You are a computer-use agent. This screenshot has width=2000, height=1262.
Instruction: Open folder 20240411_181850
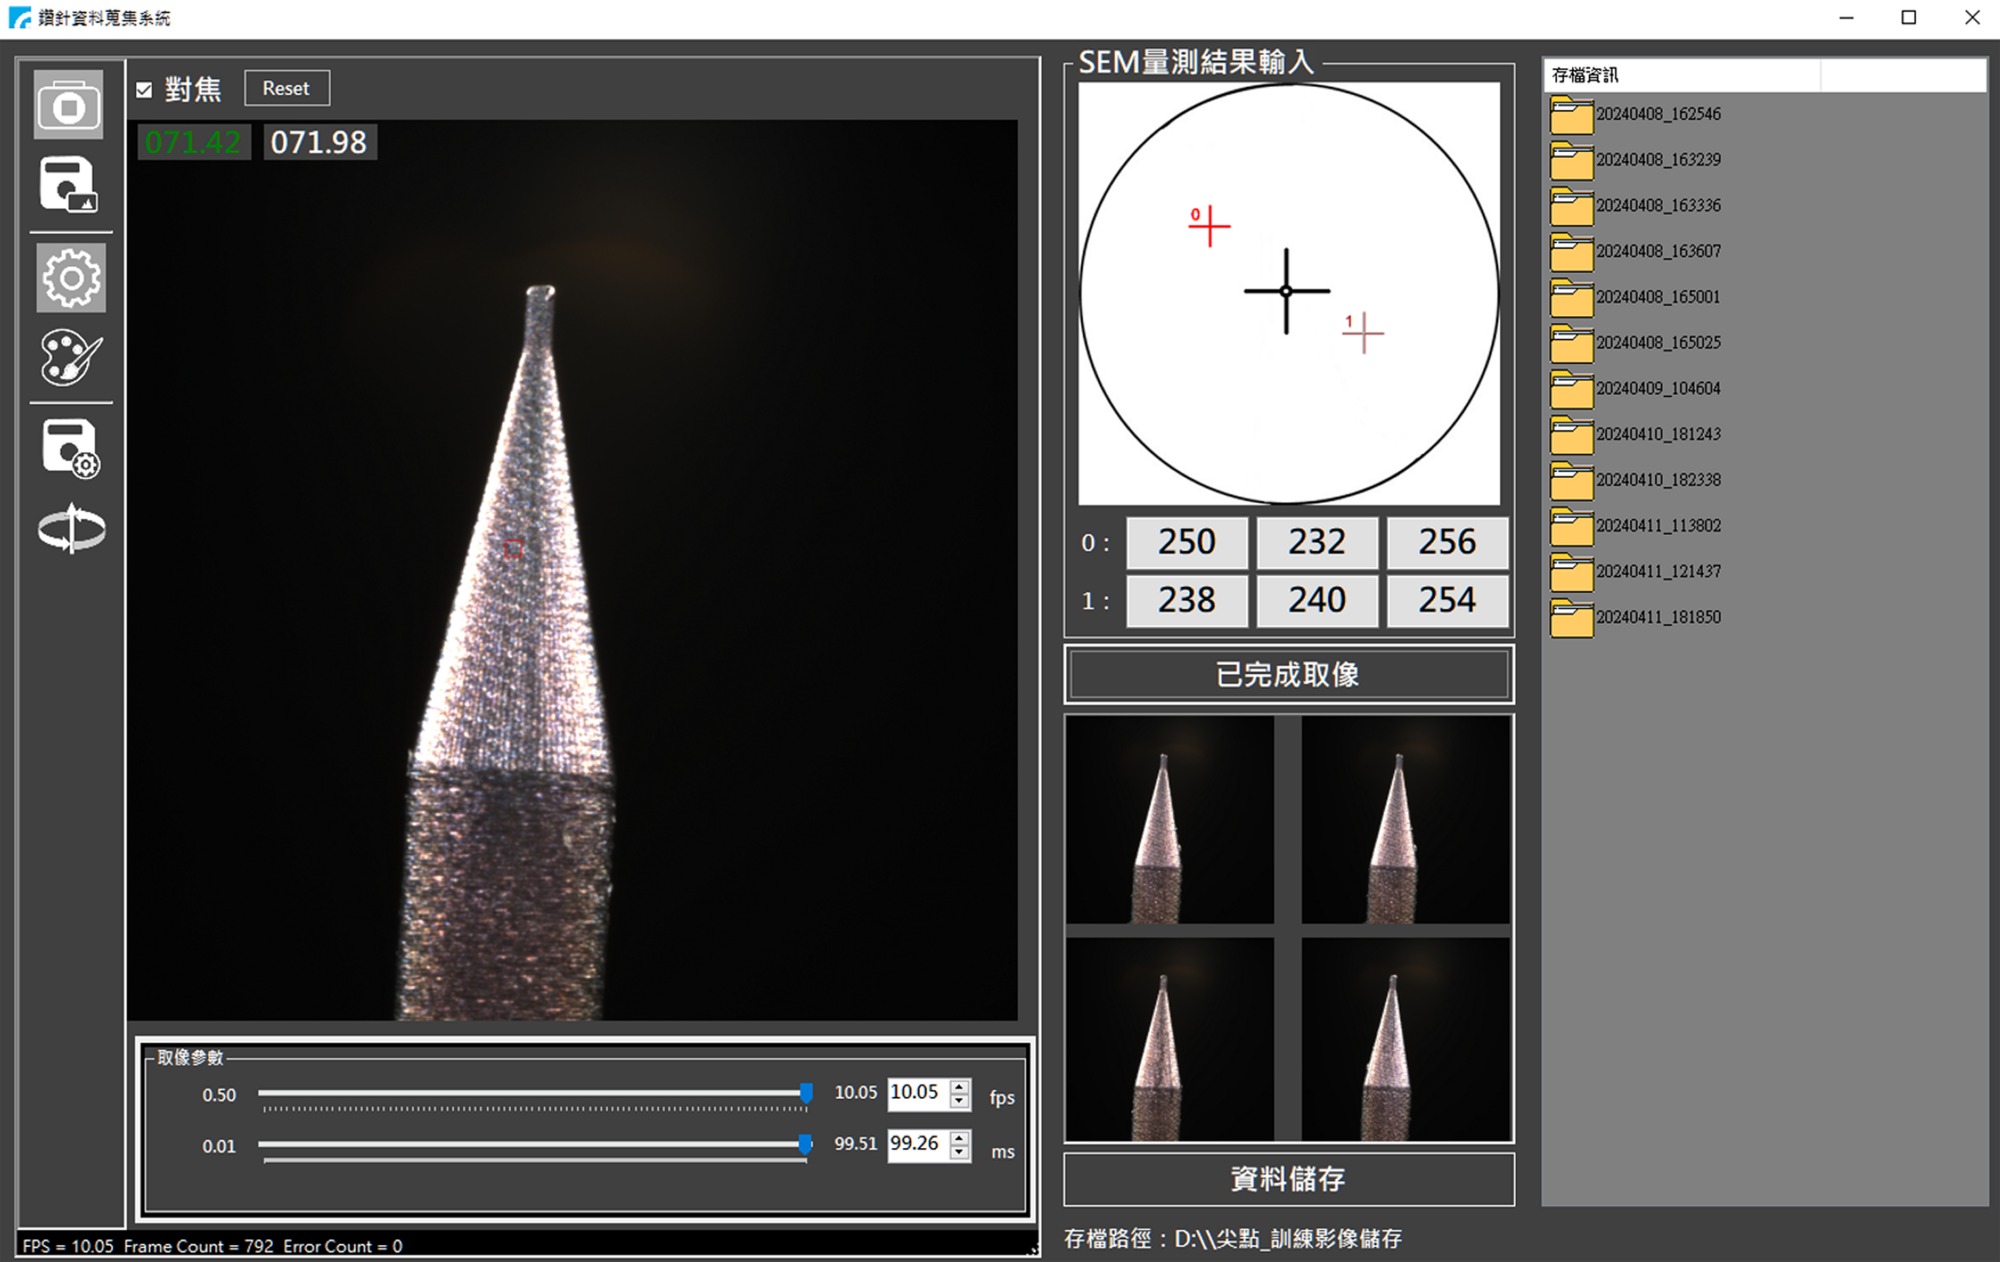[1657, 618]
